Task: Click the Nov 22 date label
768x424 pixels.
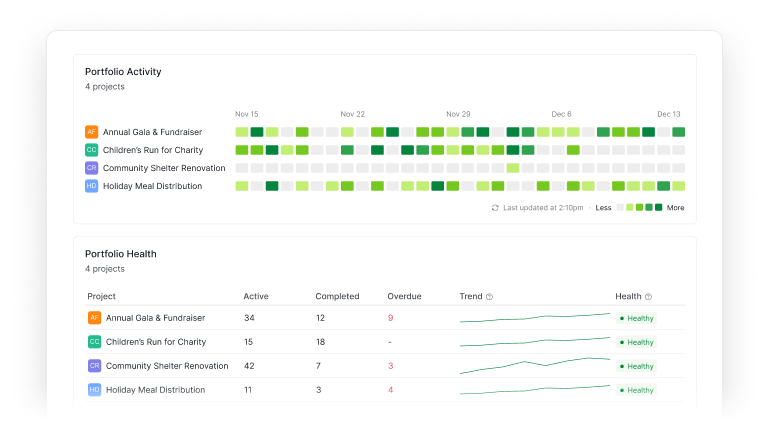Action: click(x=353, y=114)
